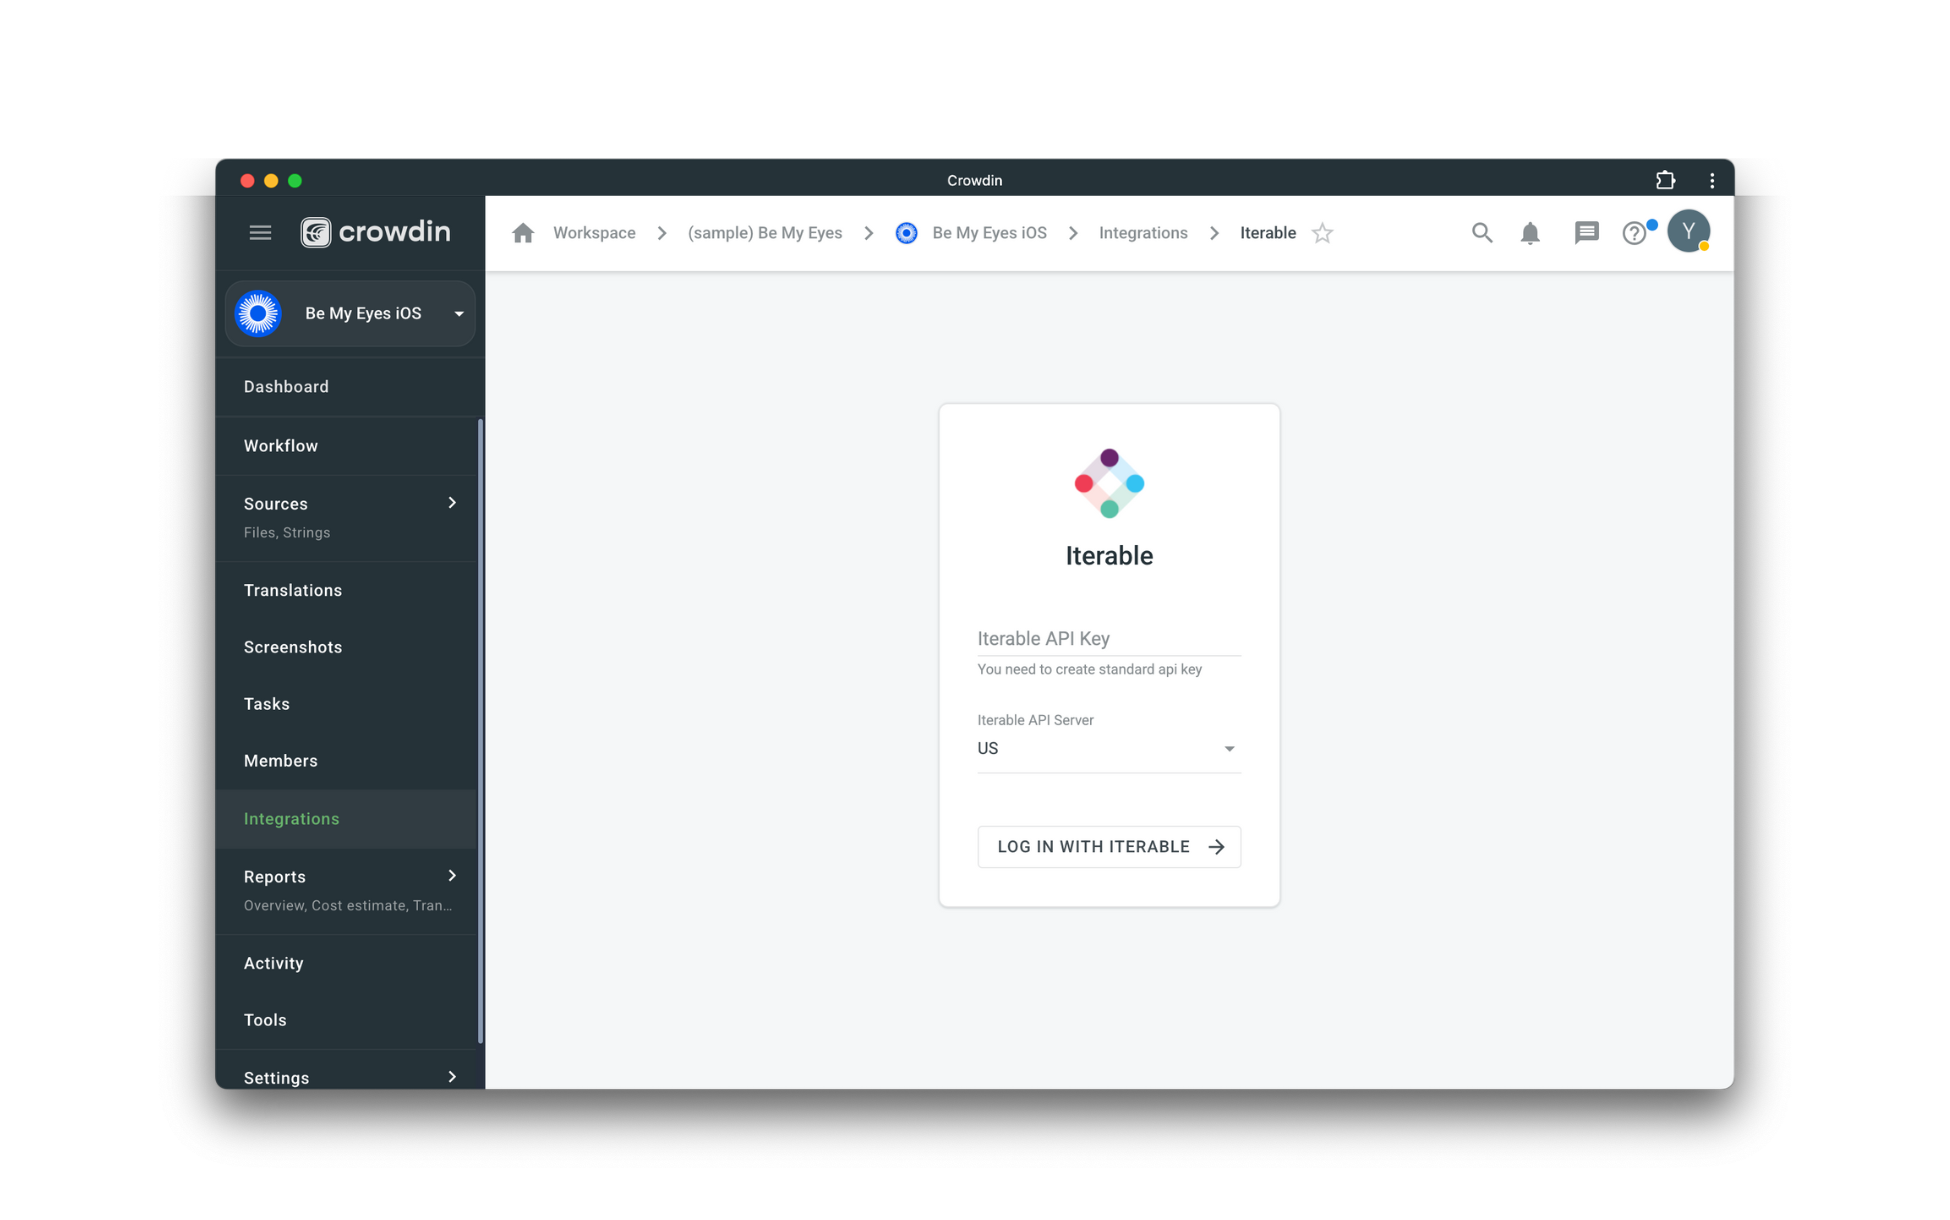Expand the Sources submenu arrow
Viewport: 1950px width, 1220px height.
[452, 503]
